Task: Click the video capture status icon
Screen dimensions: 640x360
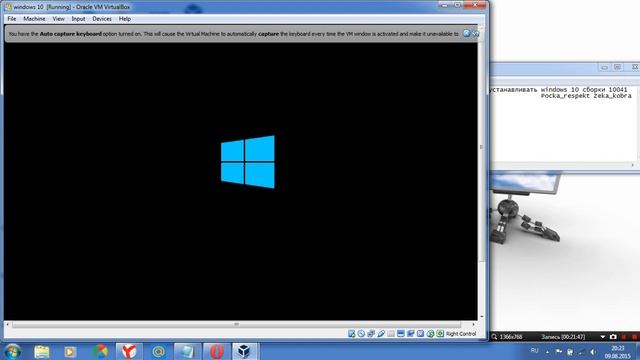Action: click(410, 333)
